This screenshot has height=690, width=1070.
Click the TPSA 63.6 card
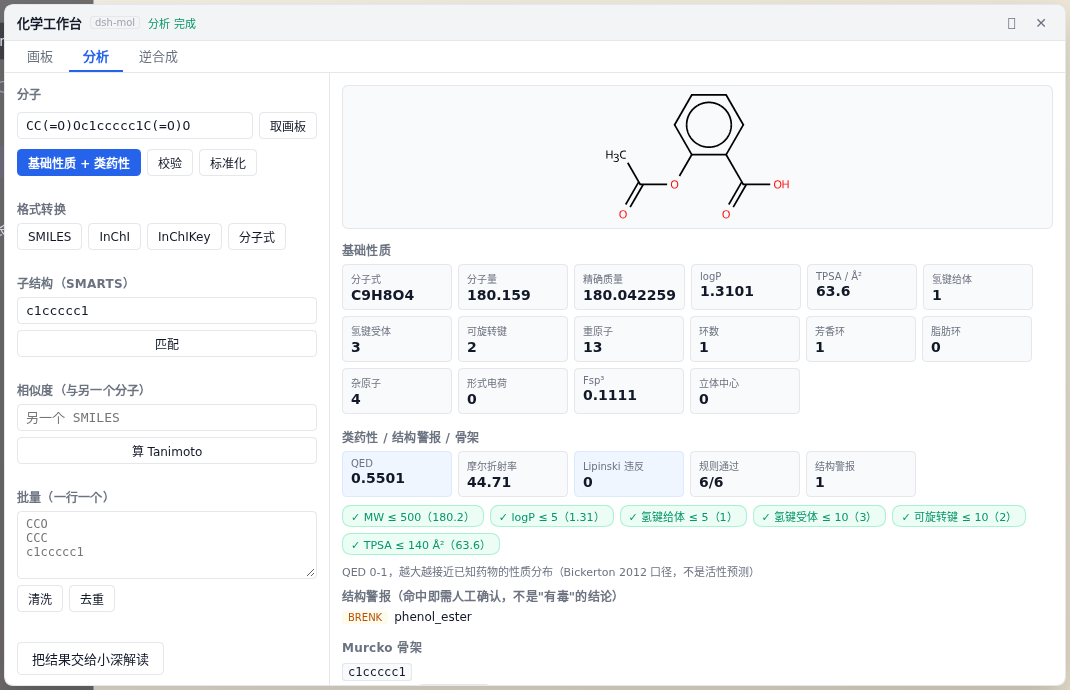[862, 287]
